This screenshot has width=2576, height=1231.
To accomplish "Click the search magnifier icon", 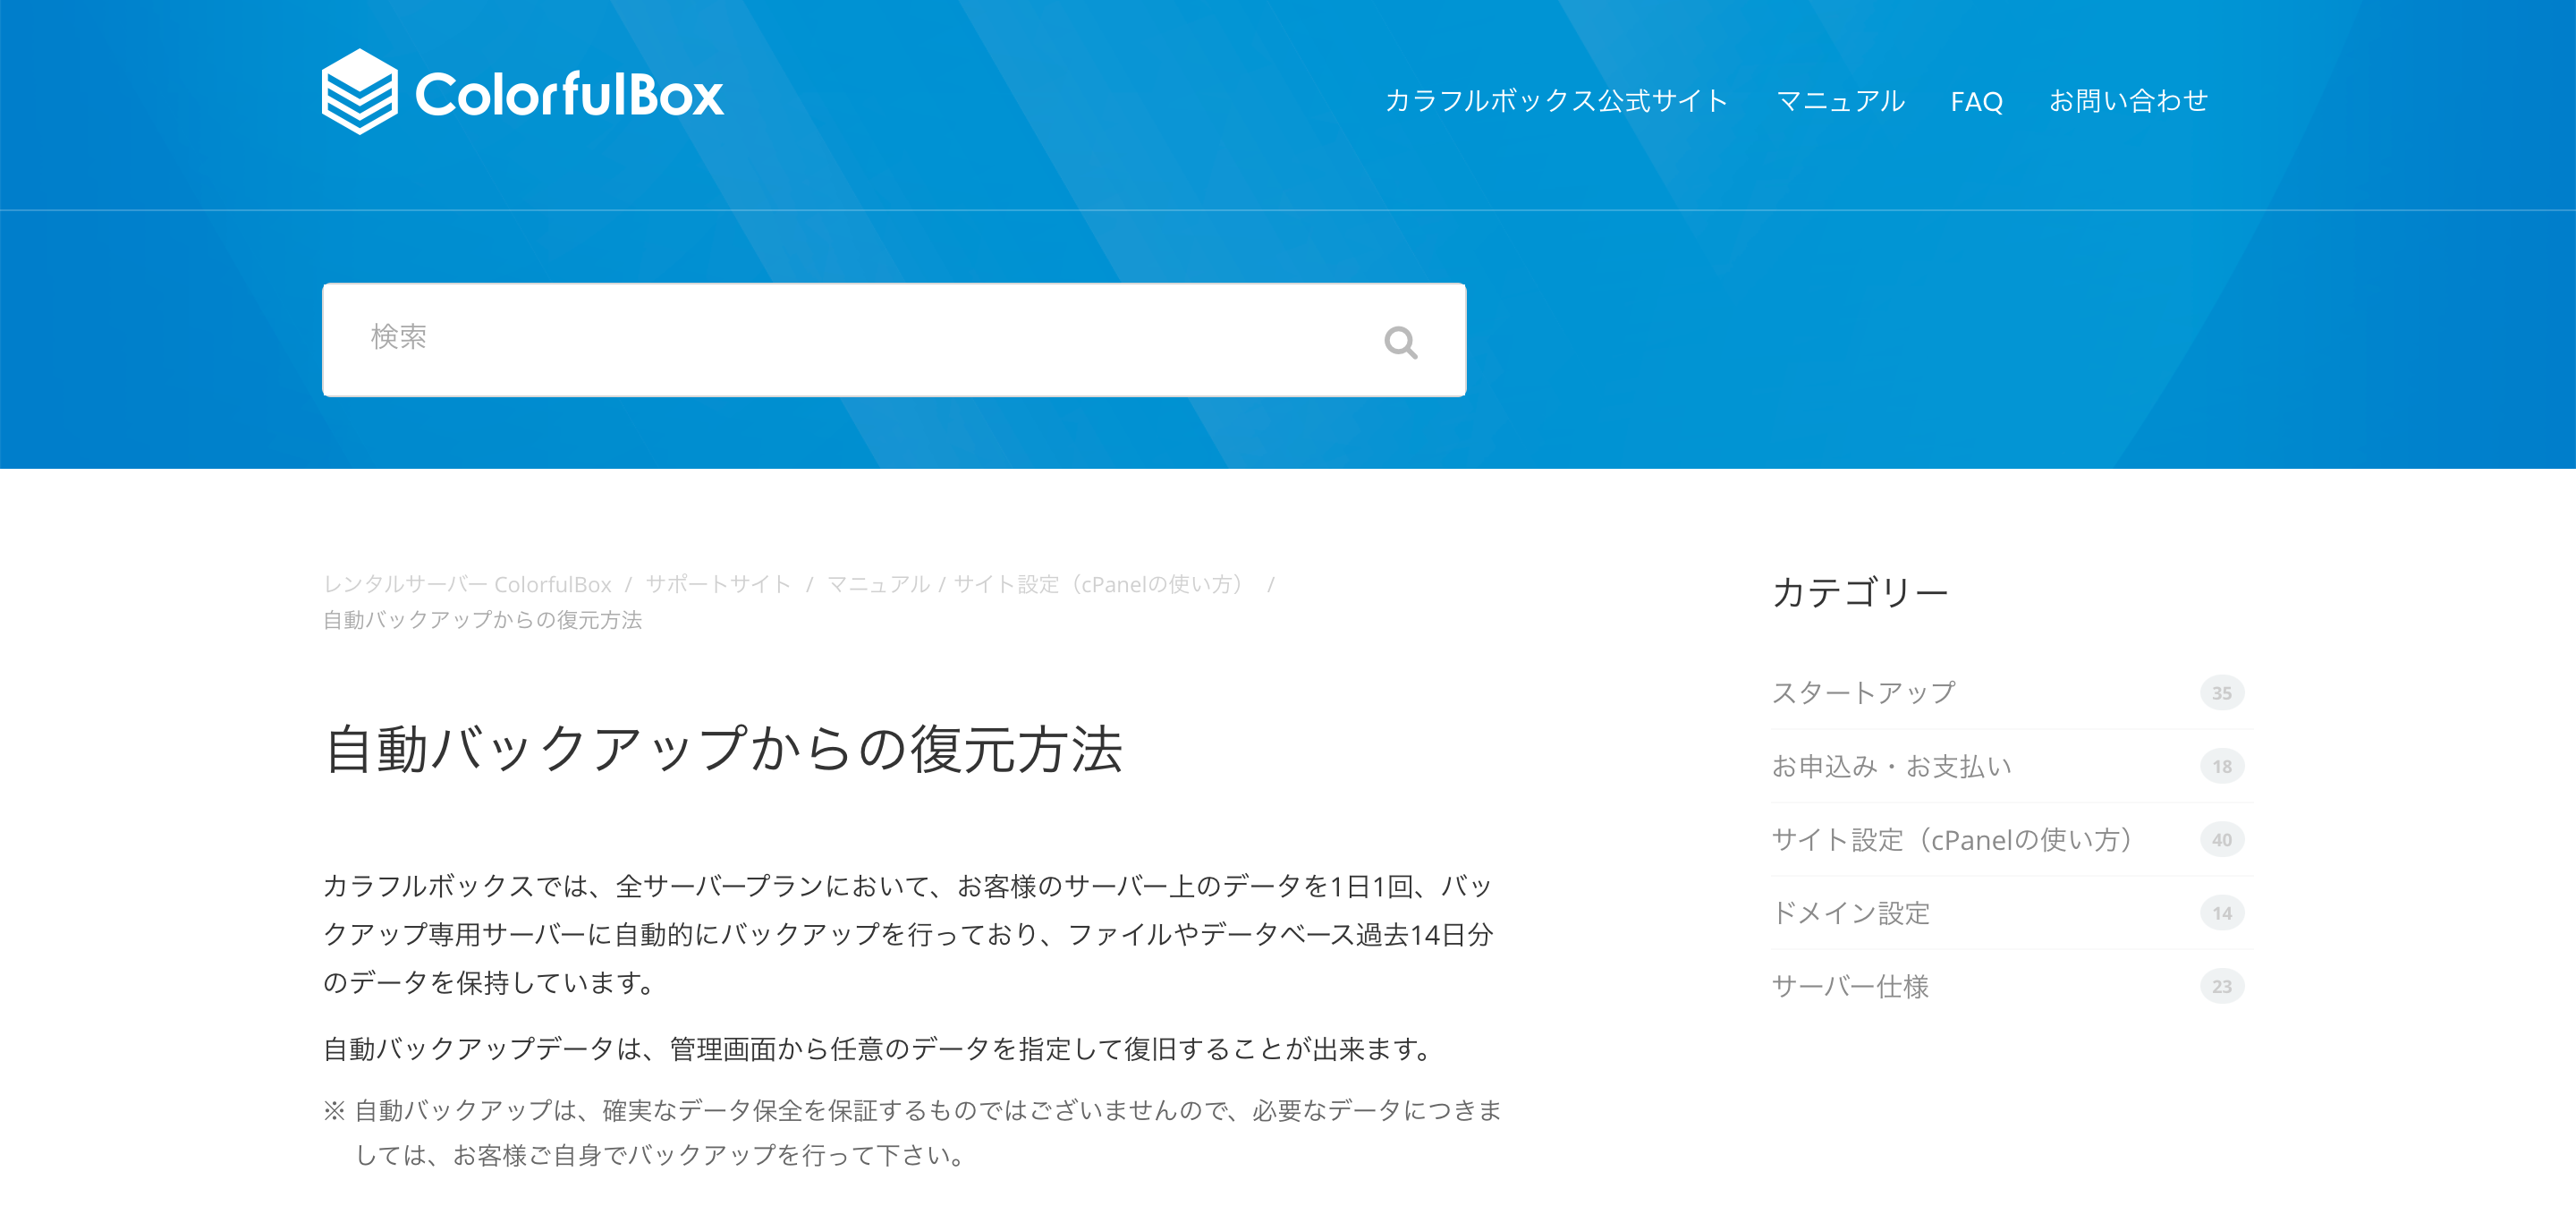I will [1400, 343].
